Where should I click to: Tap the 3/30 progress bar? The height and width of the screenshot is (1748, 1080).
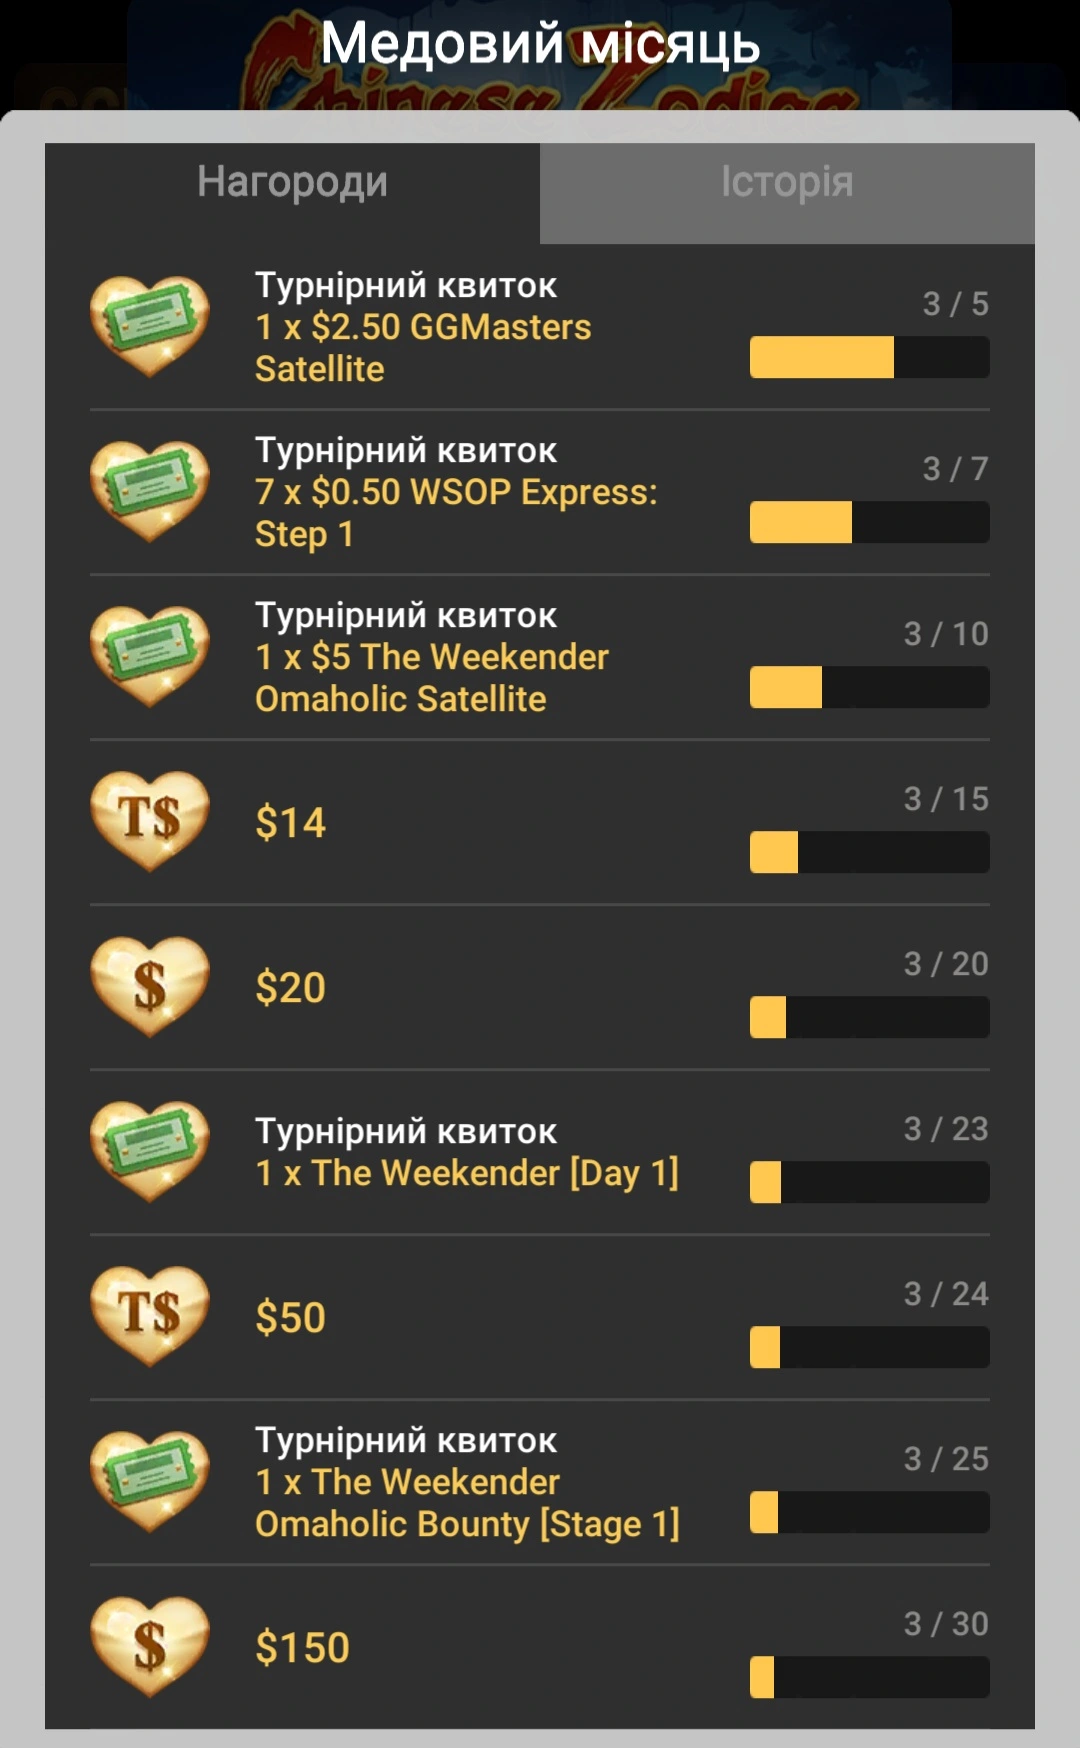coord(869,1677)
